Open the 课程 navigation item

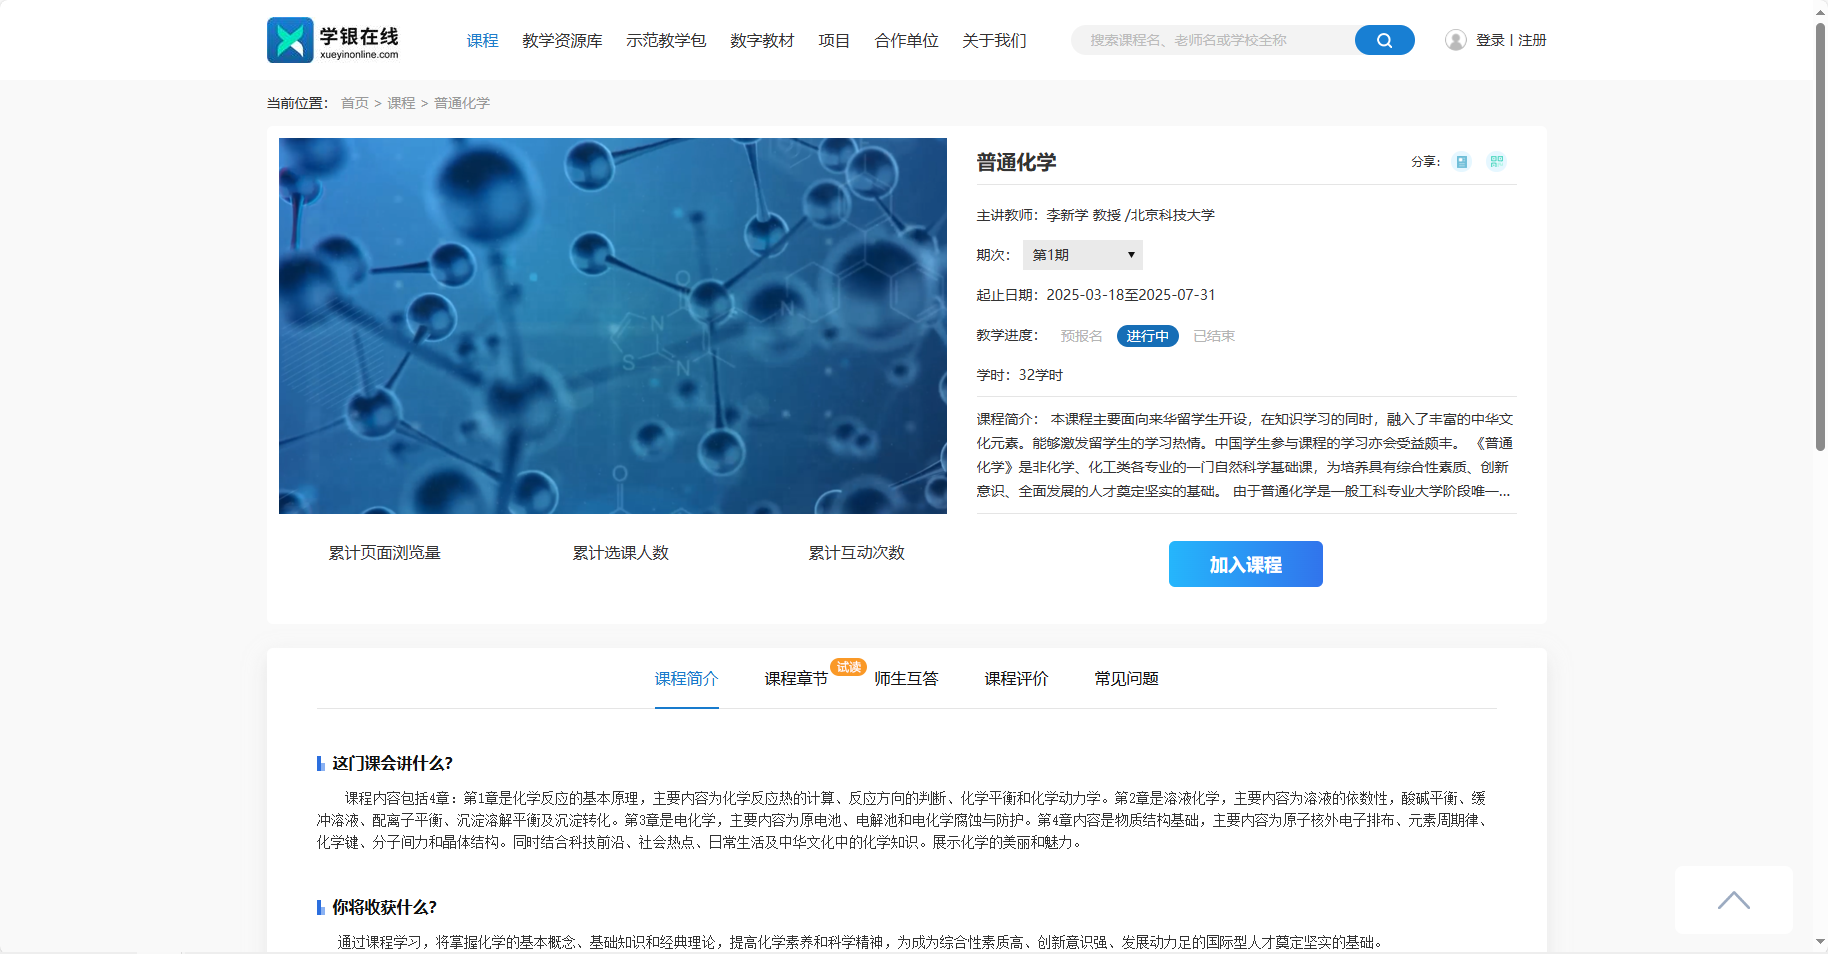tap(482, 41)
